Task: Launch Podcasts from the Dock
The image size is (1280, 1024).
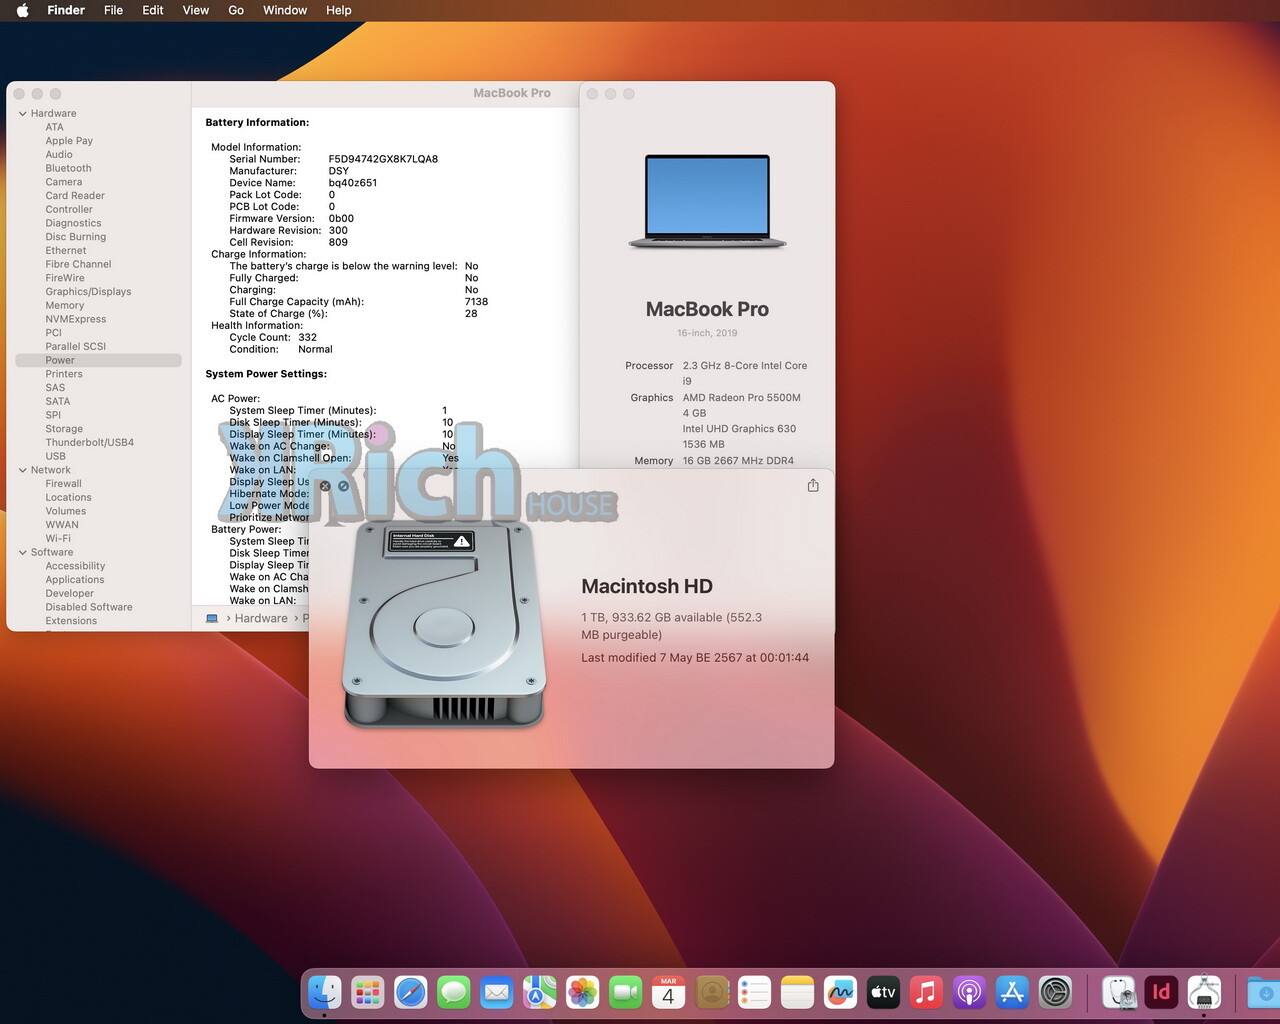Action: click(969, 992)
